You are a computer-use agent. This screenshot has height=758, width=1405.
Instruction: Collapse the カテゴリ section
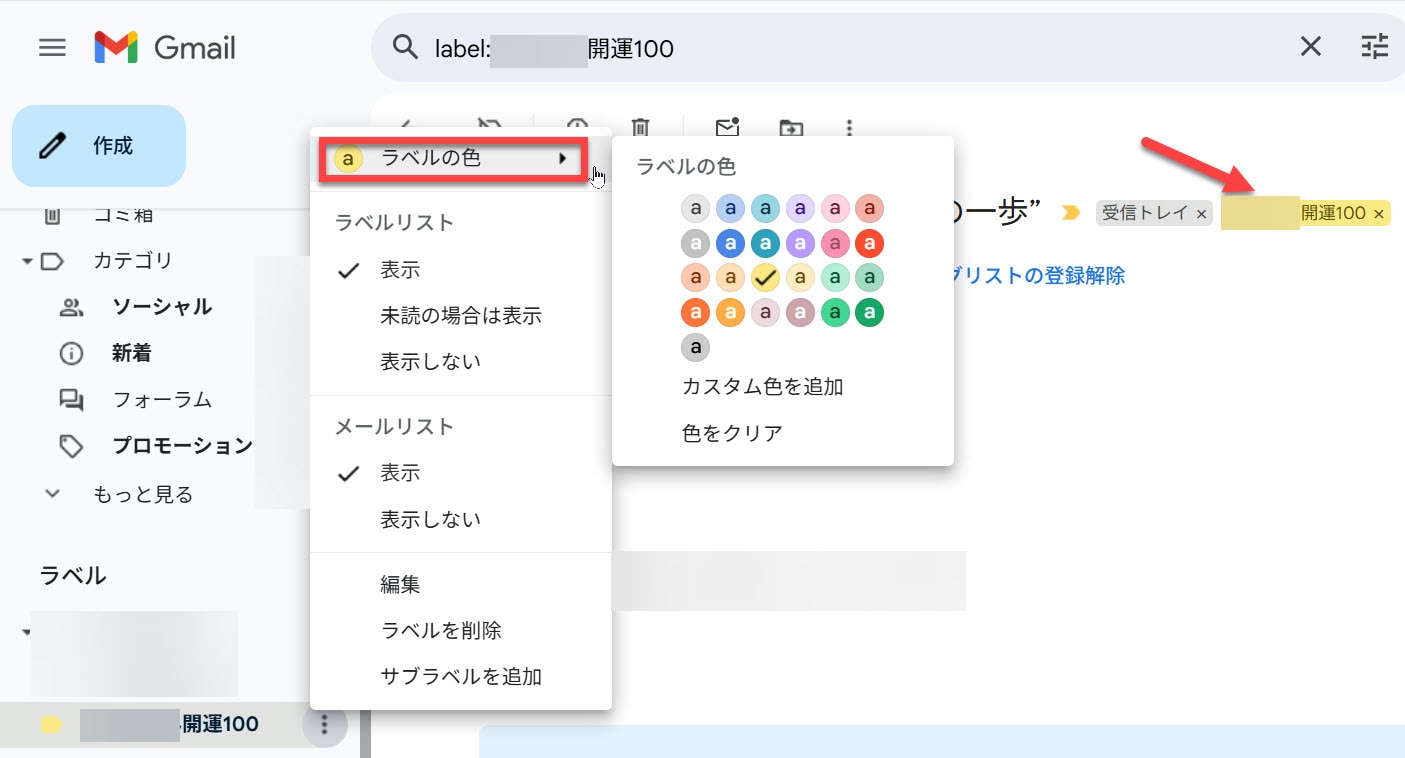click(x=26, y=261)
